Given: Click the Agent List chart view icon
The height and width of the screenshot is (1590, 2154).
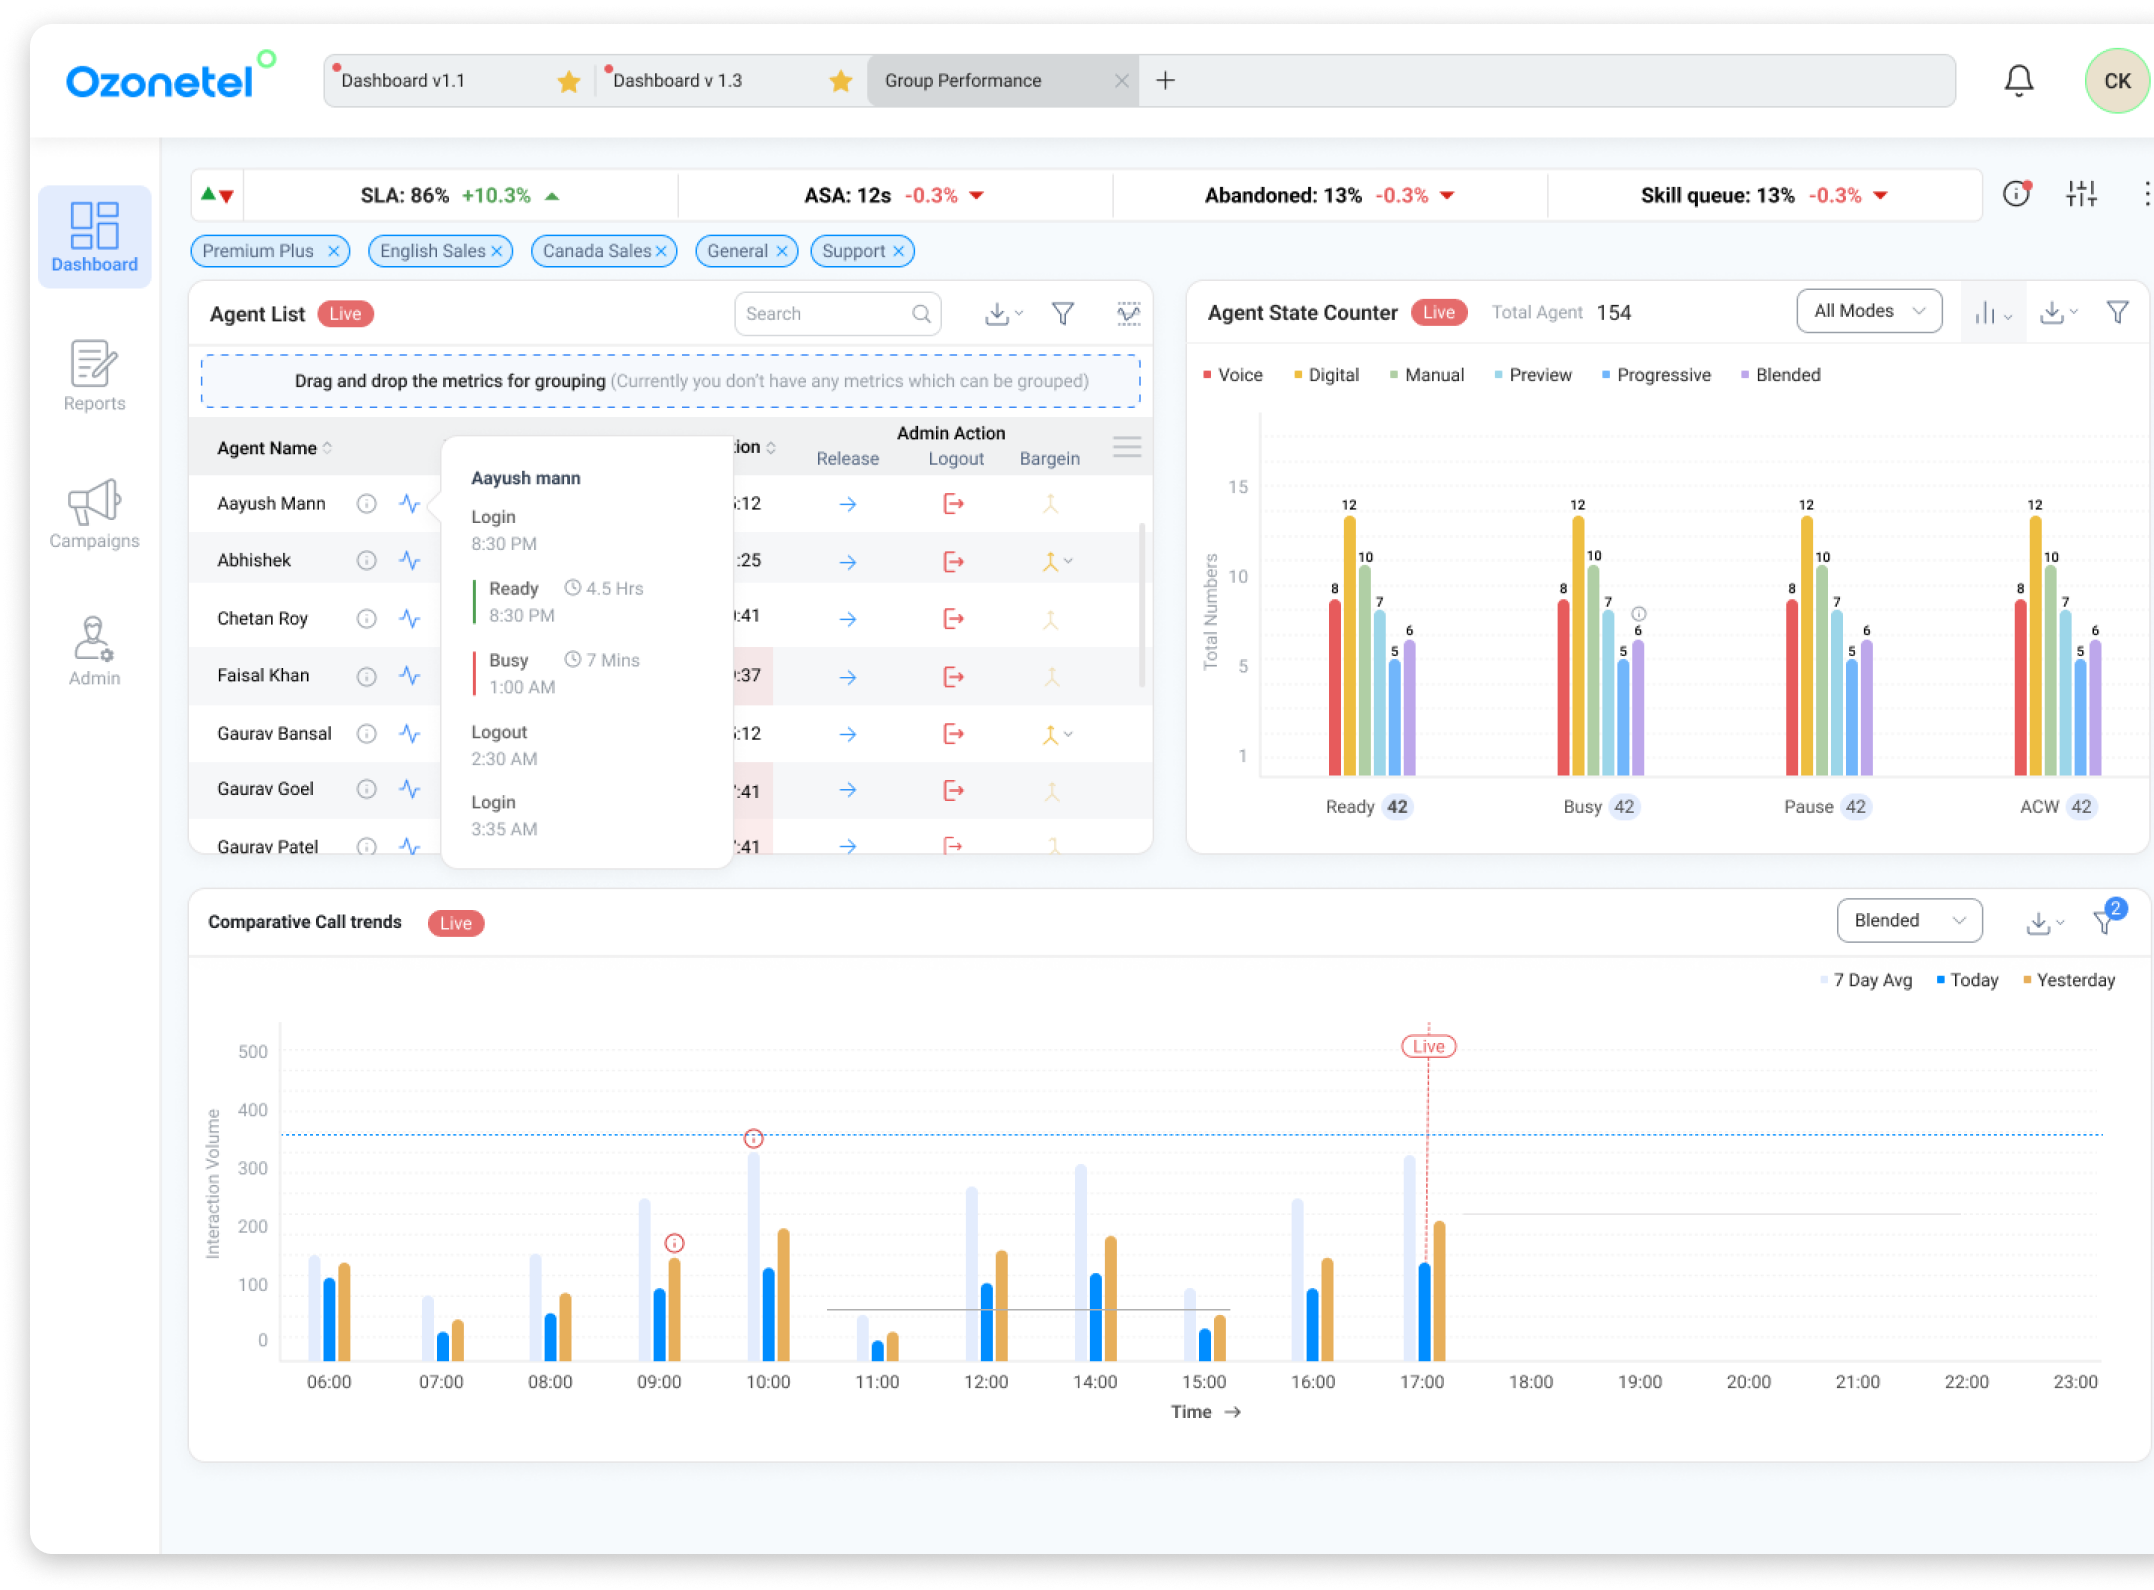Looking at the screenshot, I should pyautogui.click(x=1128, y=314).
